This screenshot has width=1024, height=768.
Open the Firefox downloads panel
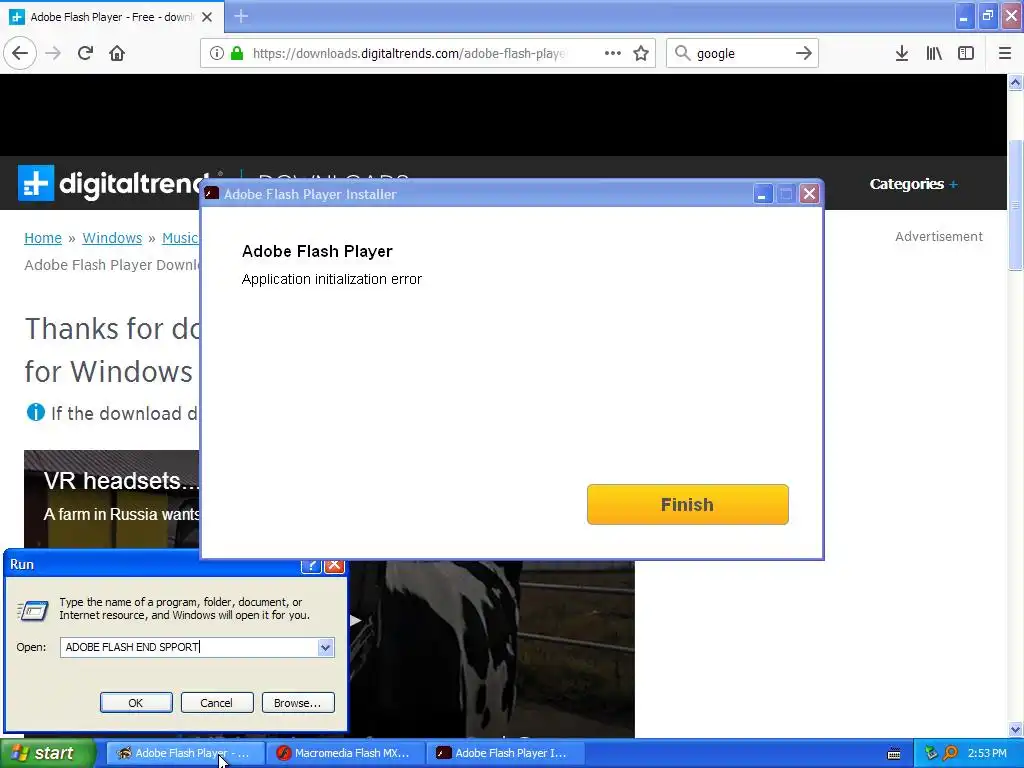click(901, 53)
